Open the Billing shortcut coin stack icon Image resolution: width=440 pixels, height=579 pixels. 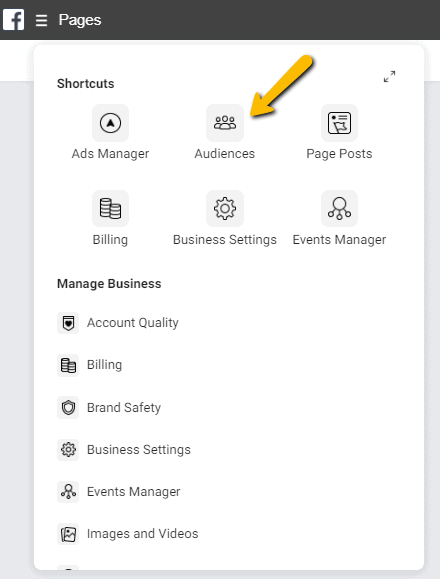click(110, 209)
